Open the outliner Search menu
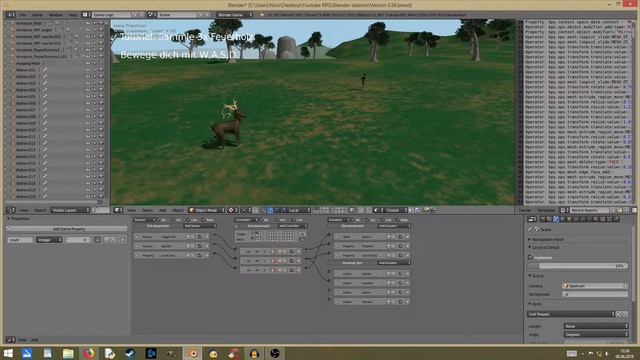 point(40,210)
